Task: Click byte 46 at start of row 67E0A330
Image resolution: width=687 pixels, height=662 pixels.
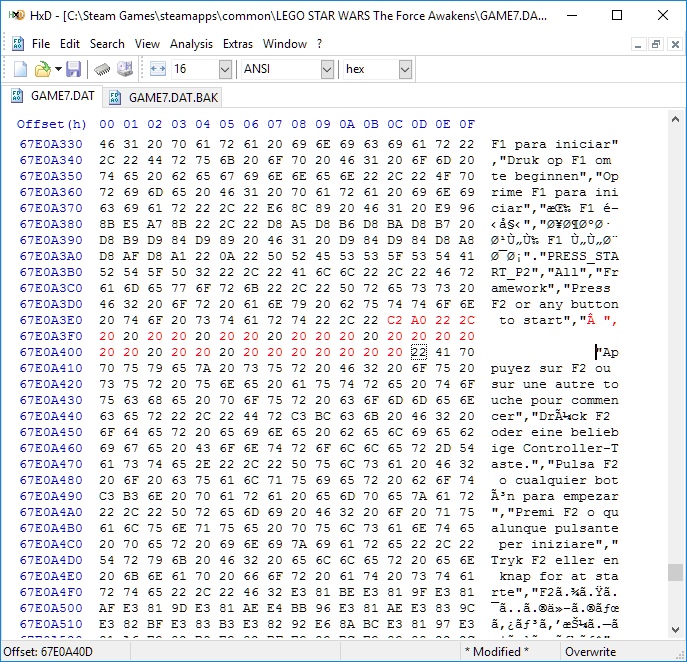Action: (106, 144)
